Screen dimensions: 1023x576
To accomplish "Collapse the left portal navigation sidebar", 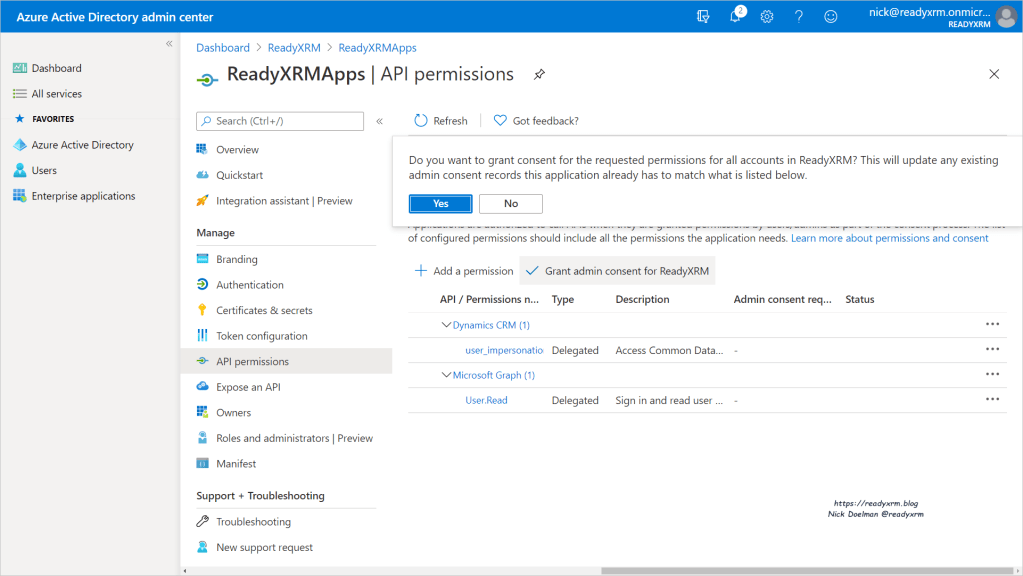I will click(169, 44).
